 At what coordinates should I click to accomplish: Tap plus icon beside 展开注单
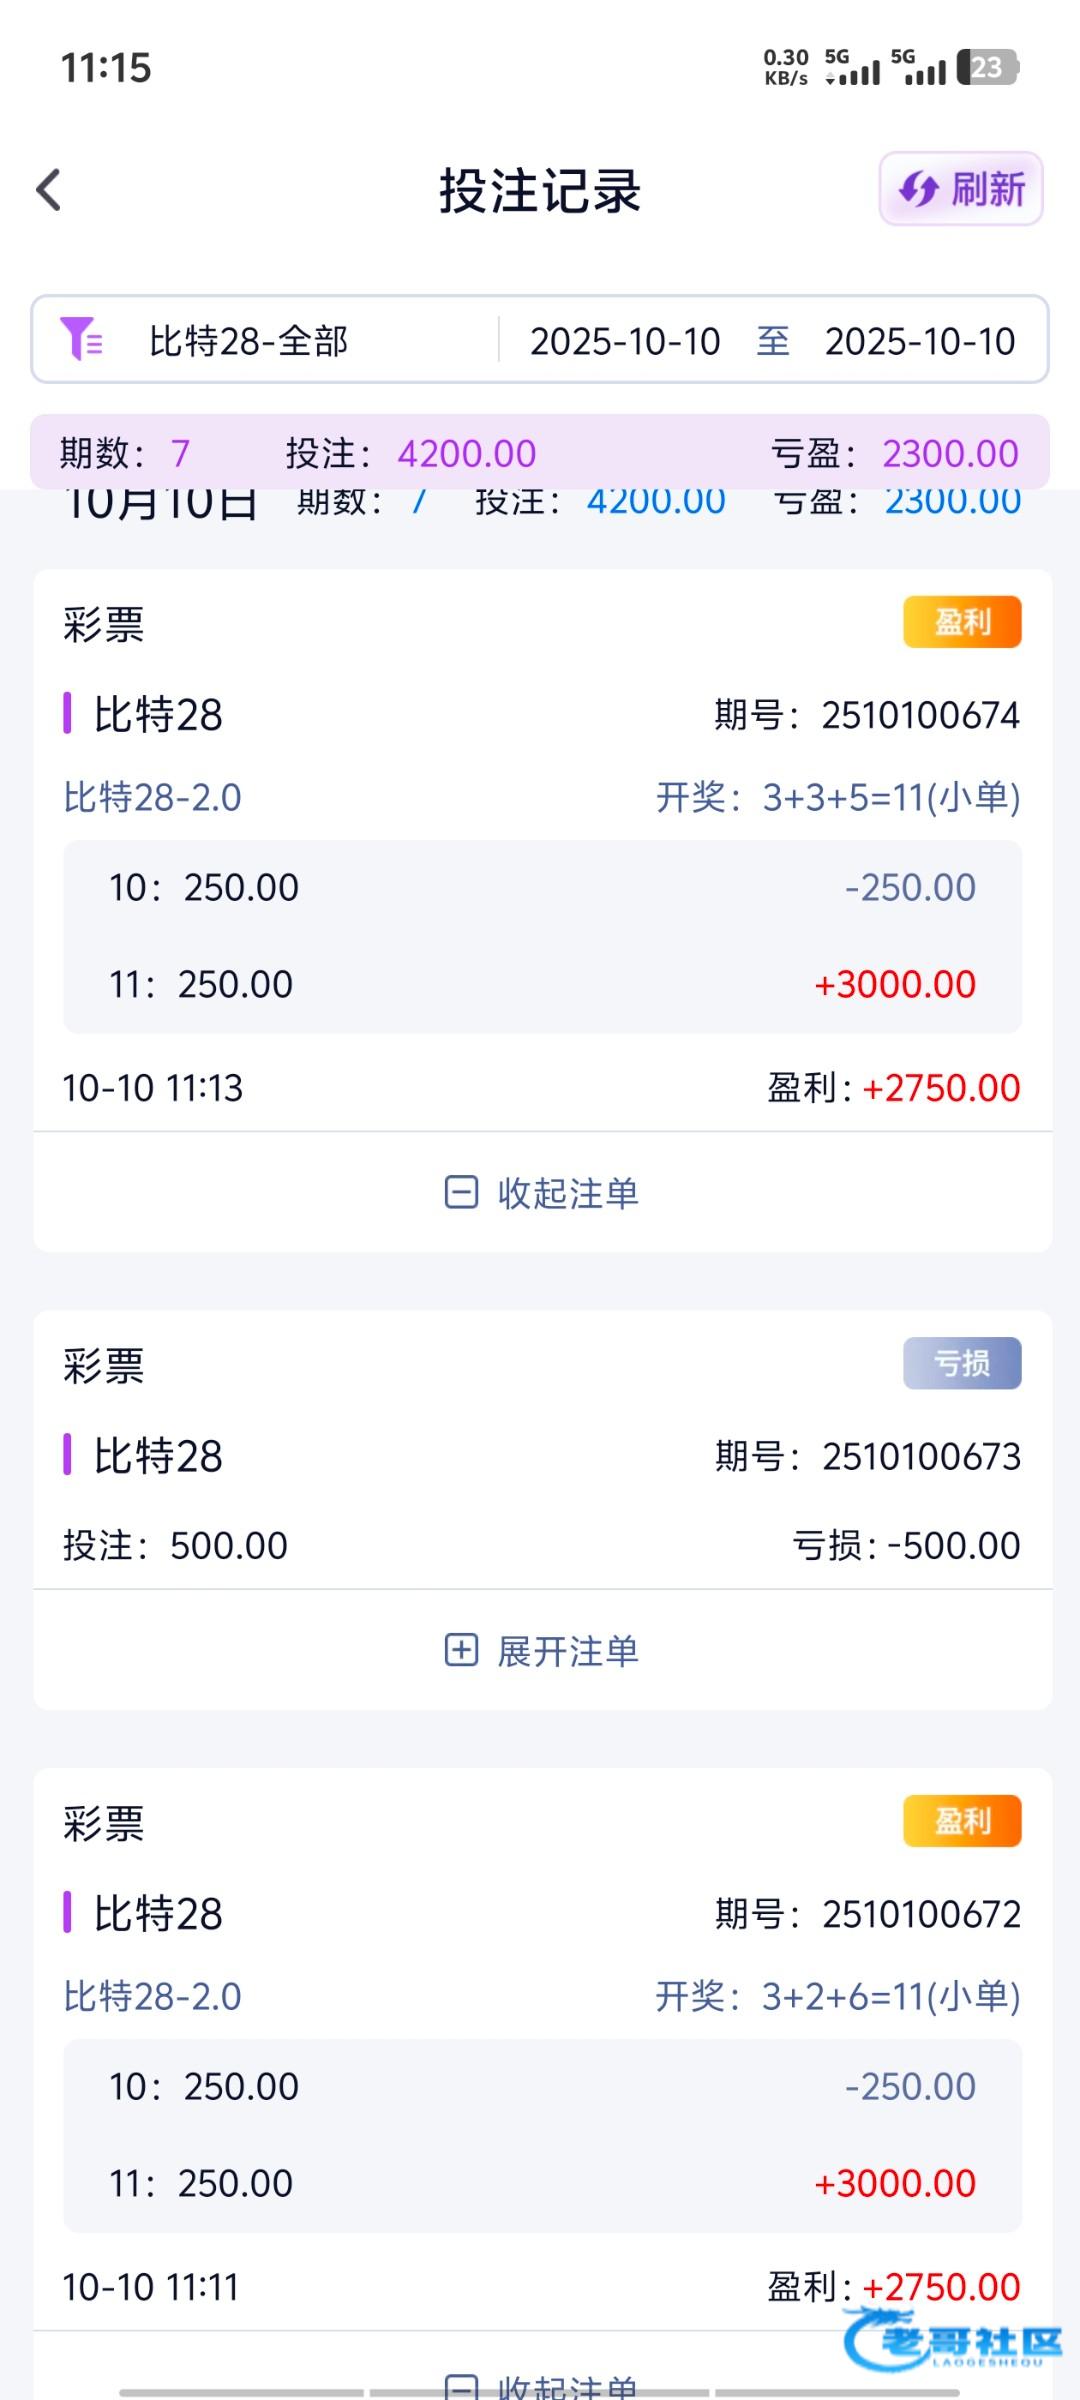coord(461,1650)
